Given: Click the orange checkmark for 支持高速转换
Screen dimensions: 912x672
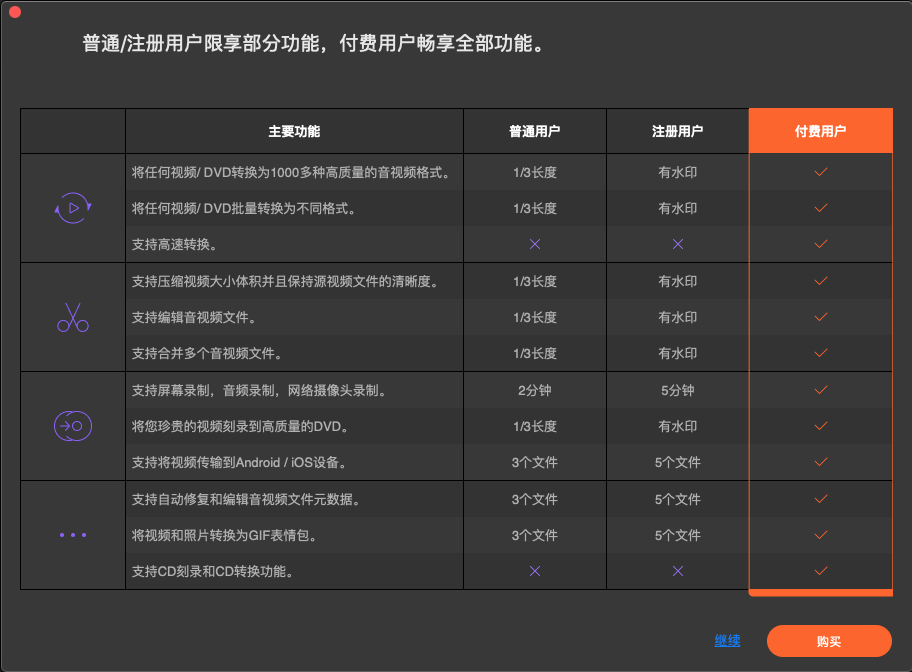Looking at the screenshot, I should coord(820,243).
